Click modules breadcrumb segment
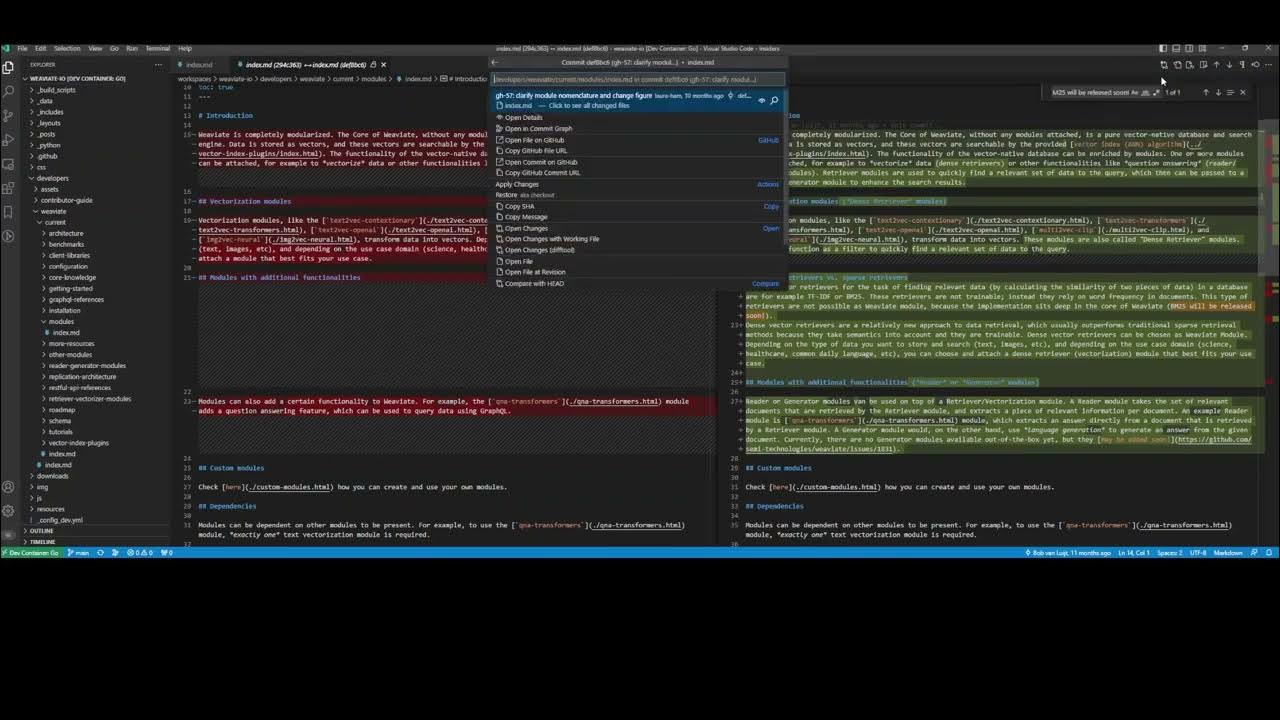Screen dimensions: 1280x720 [373, 79]
